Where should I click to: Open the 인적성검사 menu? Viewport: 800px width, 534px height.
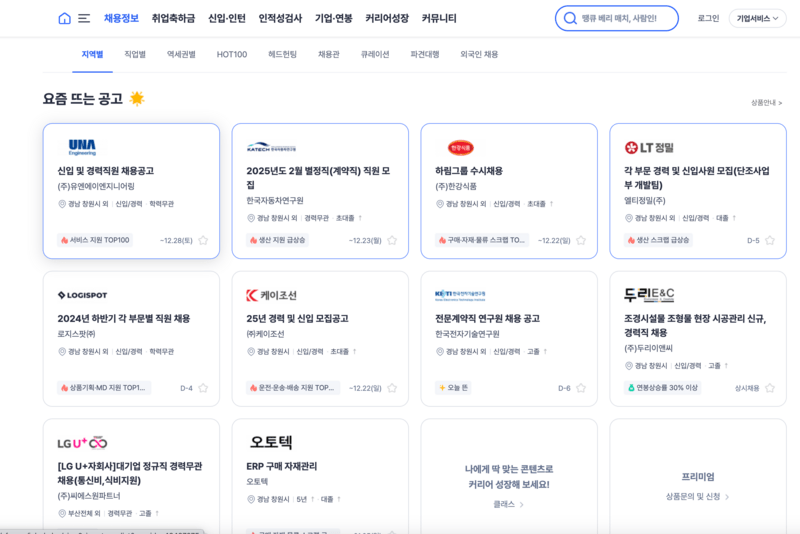[x=280, y=18]
